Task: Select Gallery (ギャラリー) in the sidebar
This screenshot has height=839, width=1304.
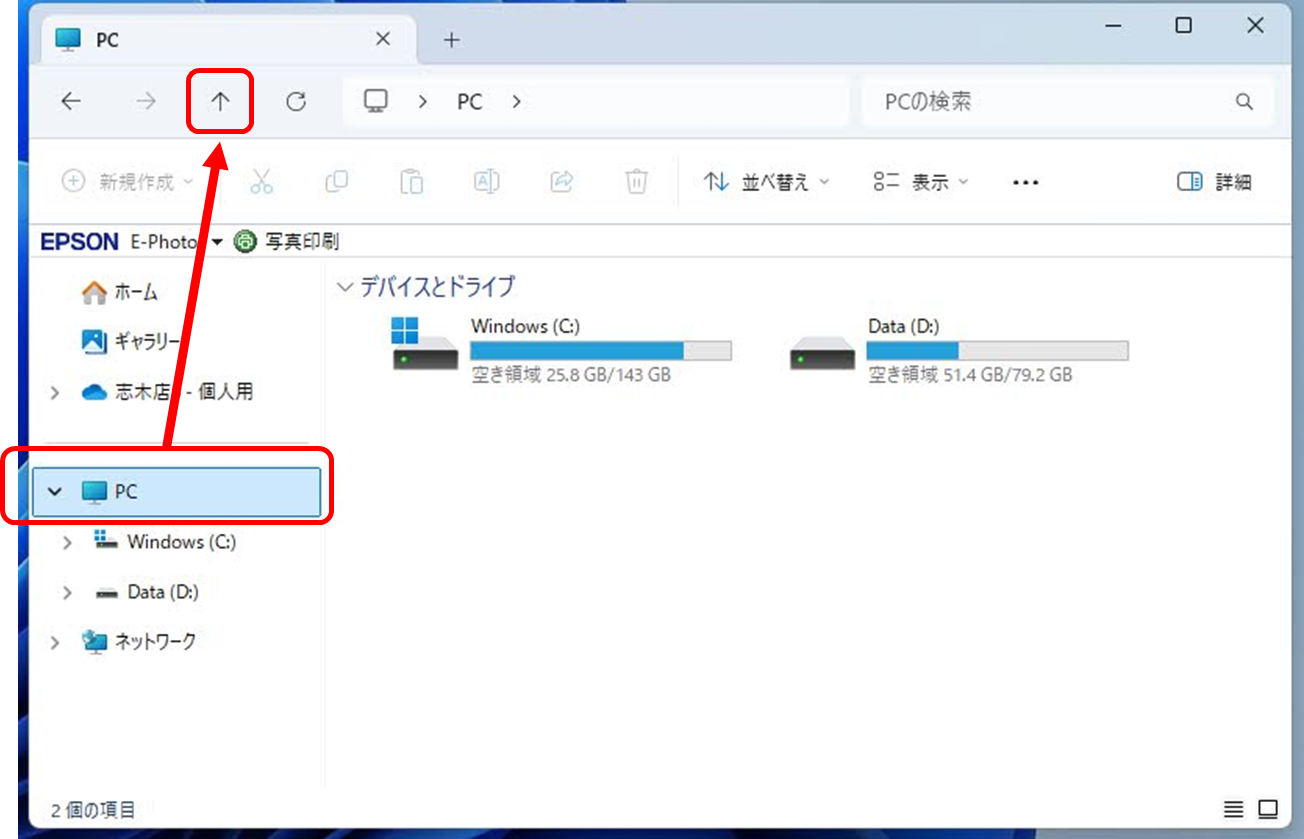Action: pos(130,342)
